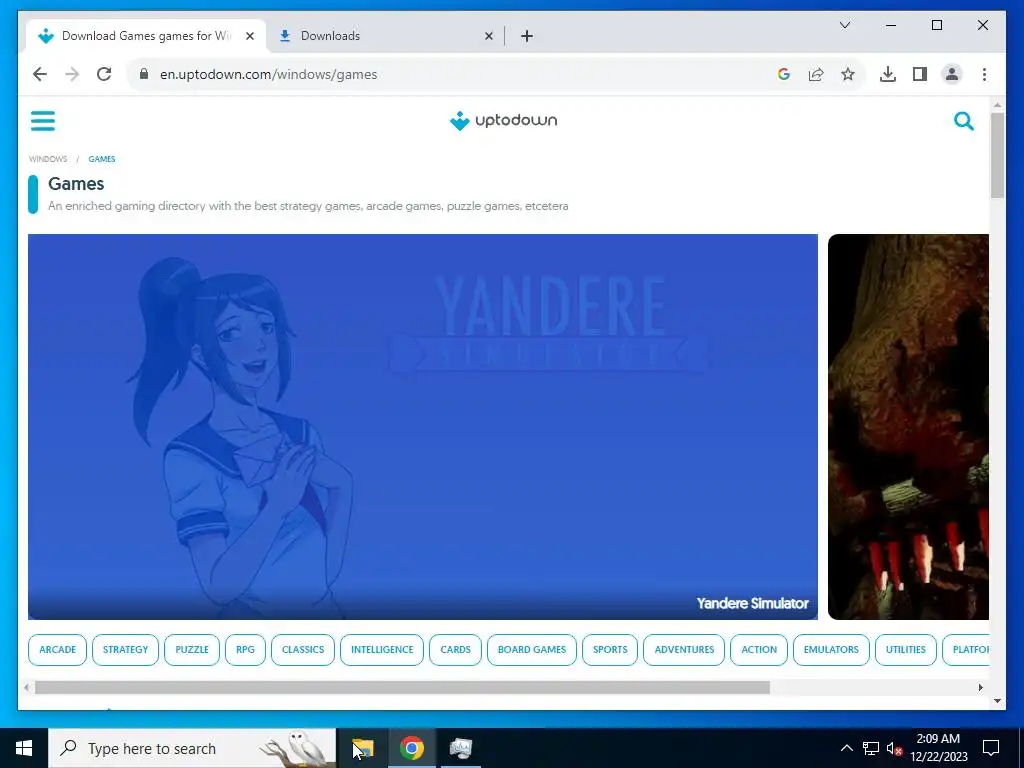Close the Download Games tab
This screenshot has width=1024, height=768.
249,36
